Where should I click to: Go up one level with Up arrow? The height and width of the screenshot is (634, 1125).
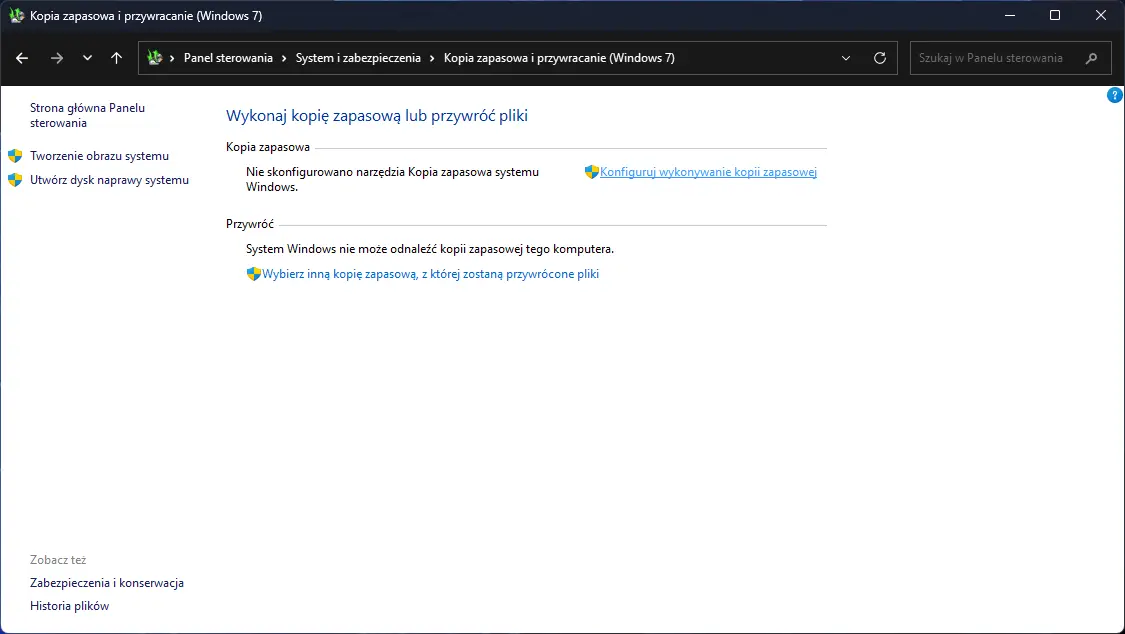[x=117, y=58]
